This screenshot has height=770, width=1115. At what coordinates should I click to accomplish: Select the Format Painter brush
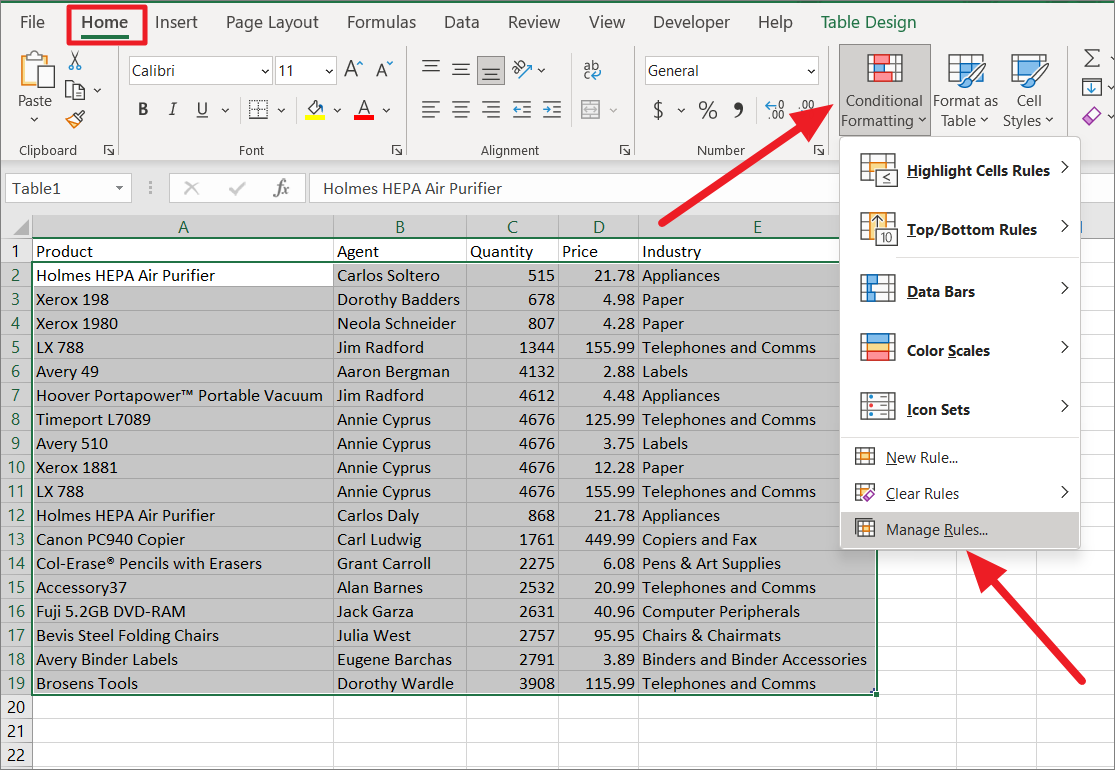point(75,119)
